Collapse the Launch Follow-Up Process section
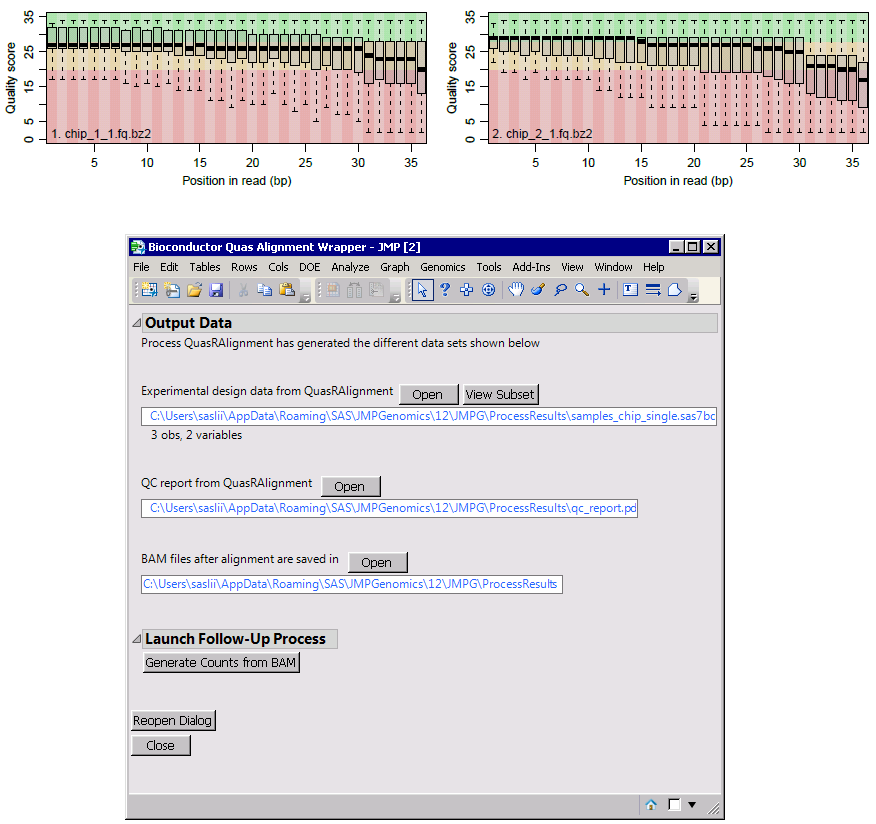The height and width of the screenshot is (824, 876). tap(135, 638)
